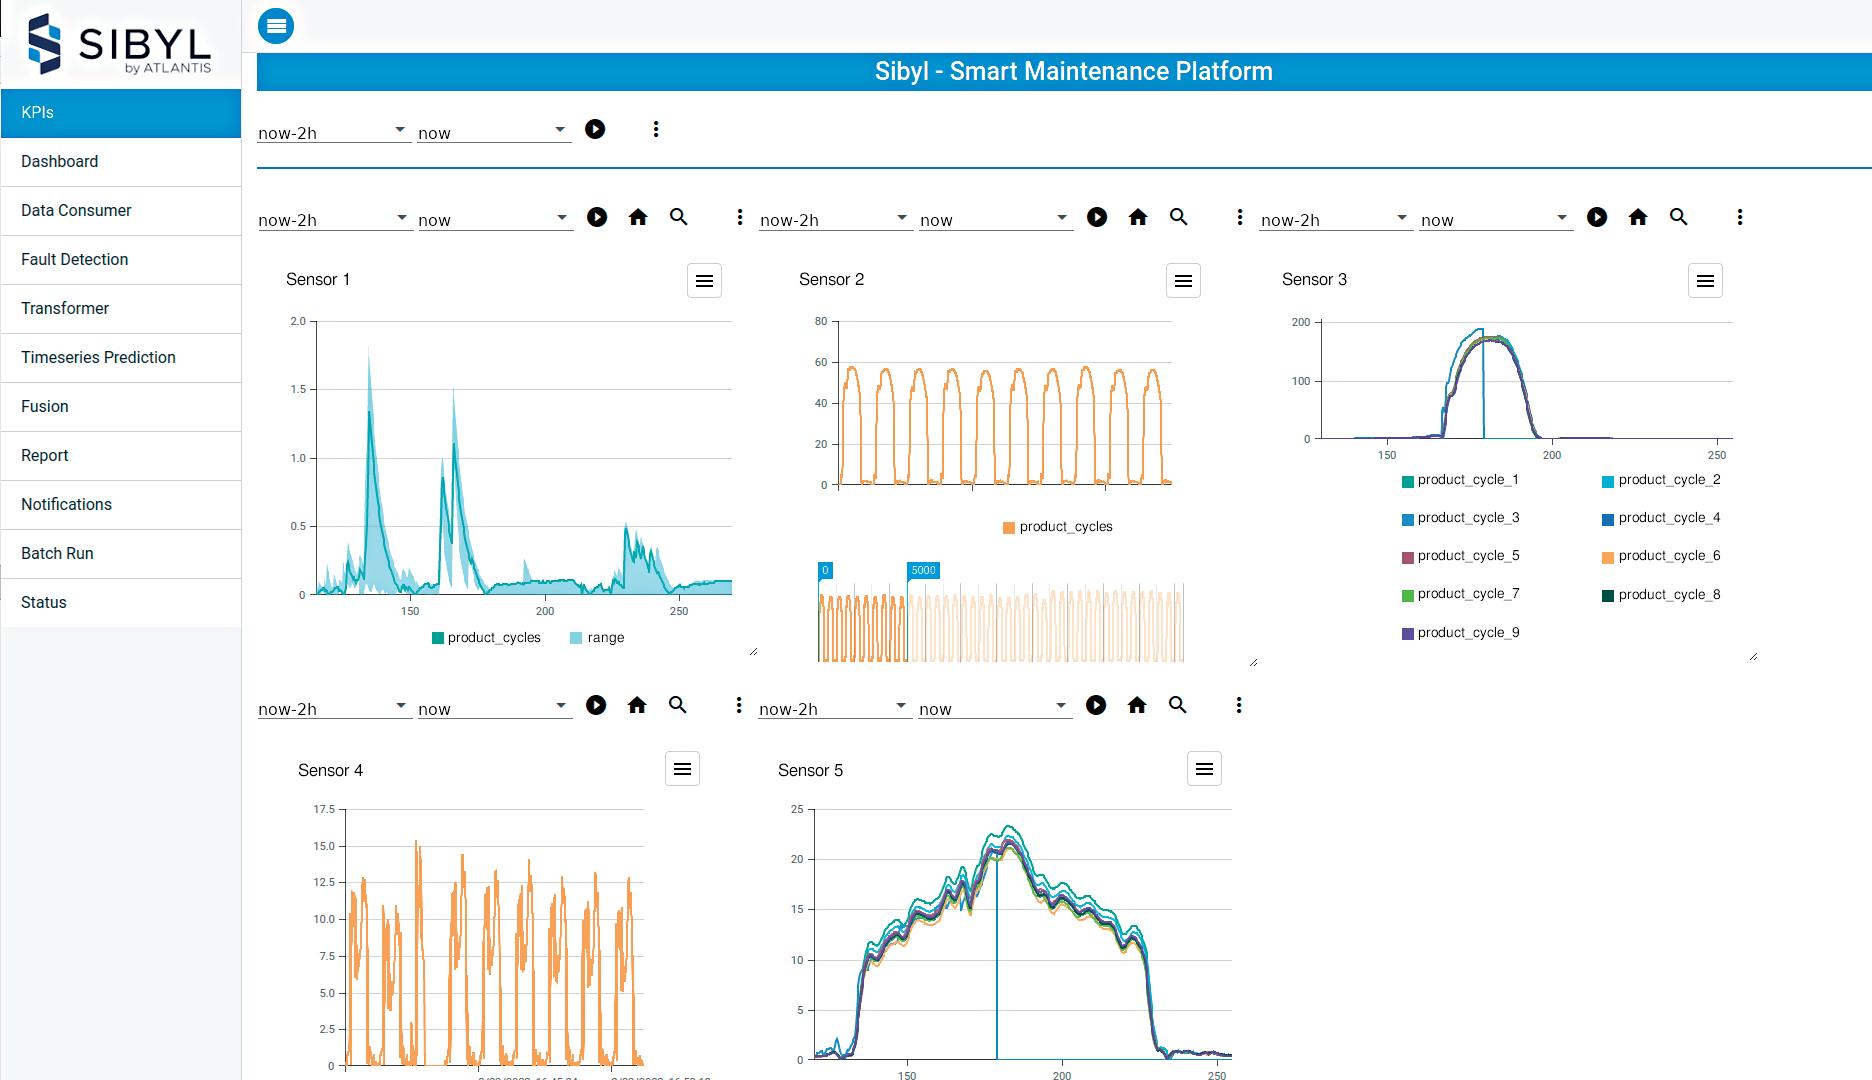Image resolution: width=1872 pixels, height=1080 pixels.
Task: Expand the now-2h dropdown above Sensor 3
Action: [1337, 218]
